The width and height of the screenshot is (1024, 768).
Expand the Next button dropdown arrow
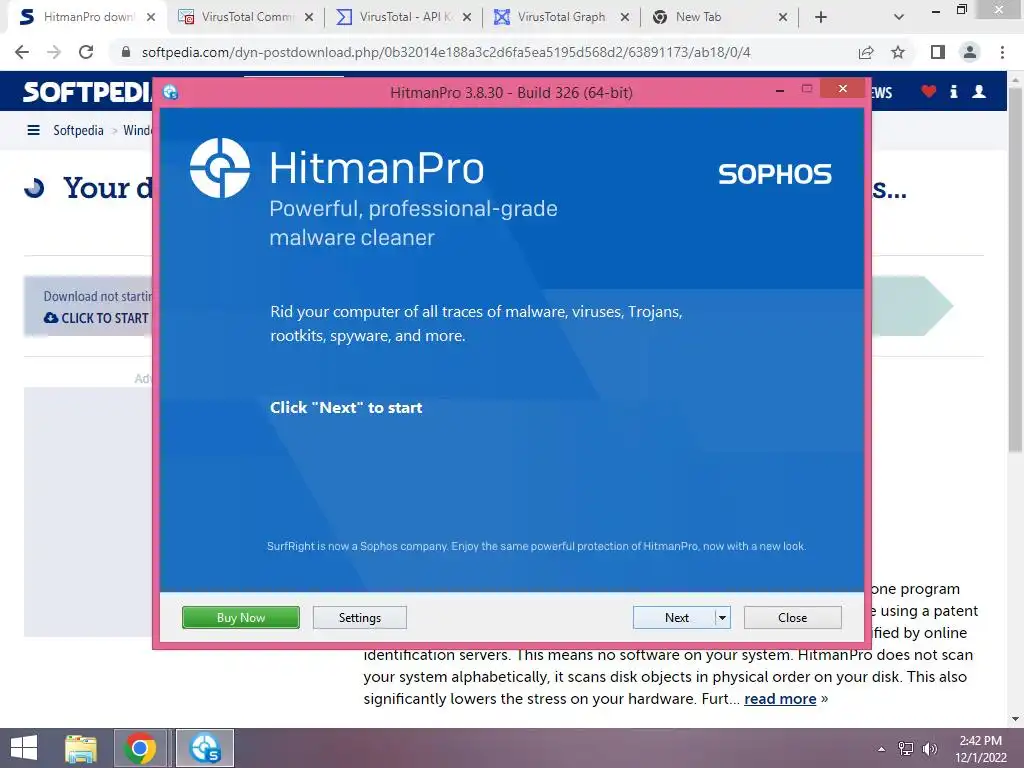(x=722, y=617)
